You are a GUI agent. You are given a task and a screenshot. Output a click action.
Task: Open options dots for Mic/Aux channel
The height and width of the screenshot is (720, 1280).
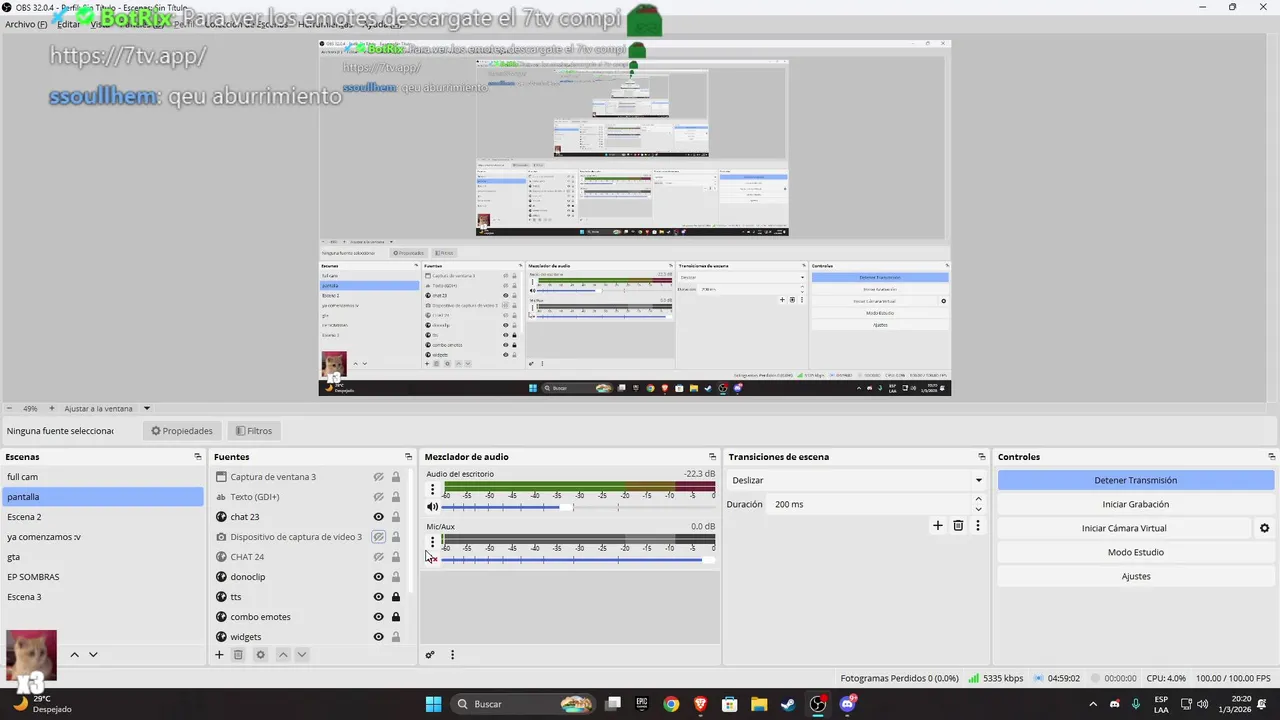pos(432,542)
